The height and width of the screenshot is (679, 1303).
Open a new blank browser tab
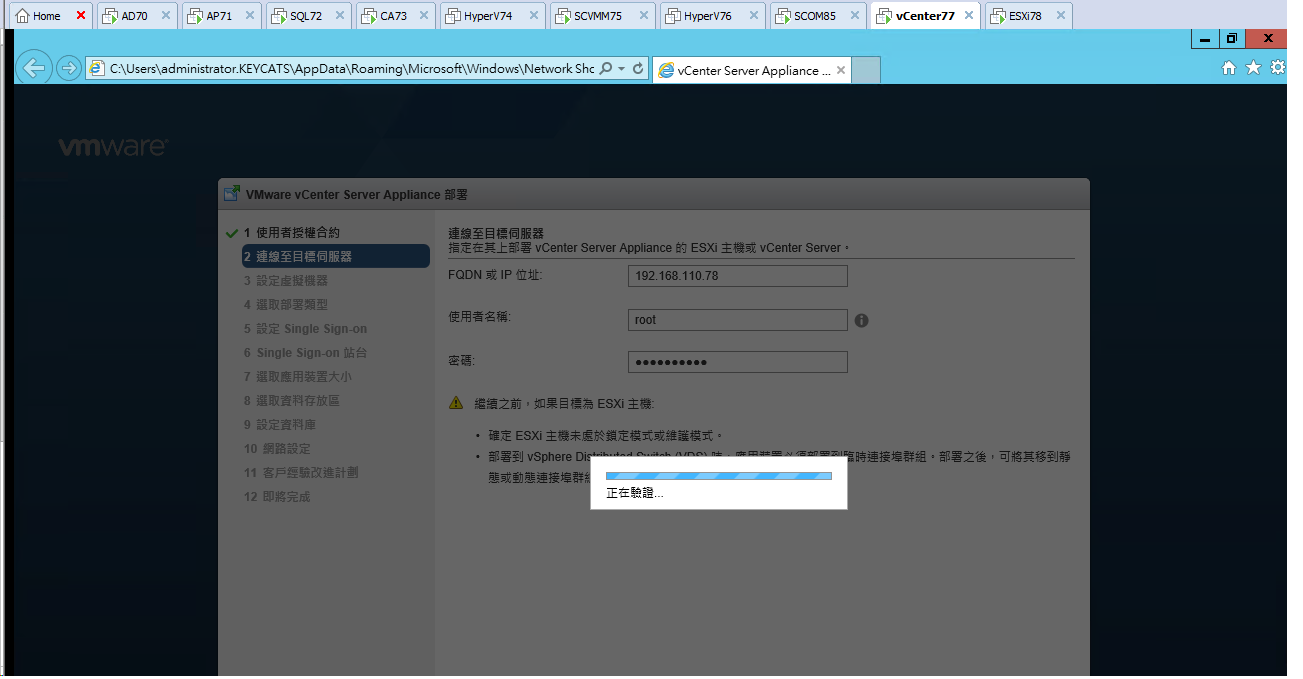[866, 71]
